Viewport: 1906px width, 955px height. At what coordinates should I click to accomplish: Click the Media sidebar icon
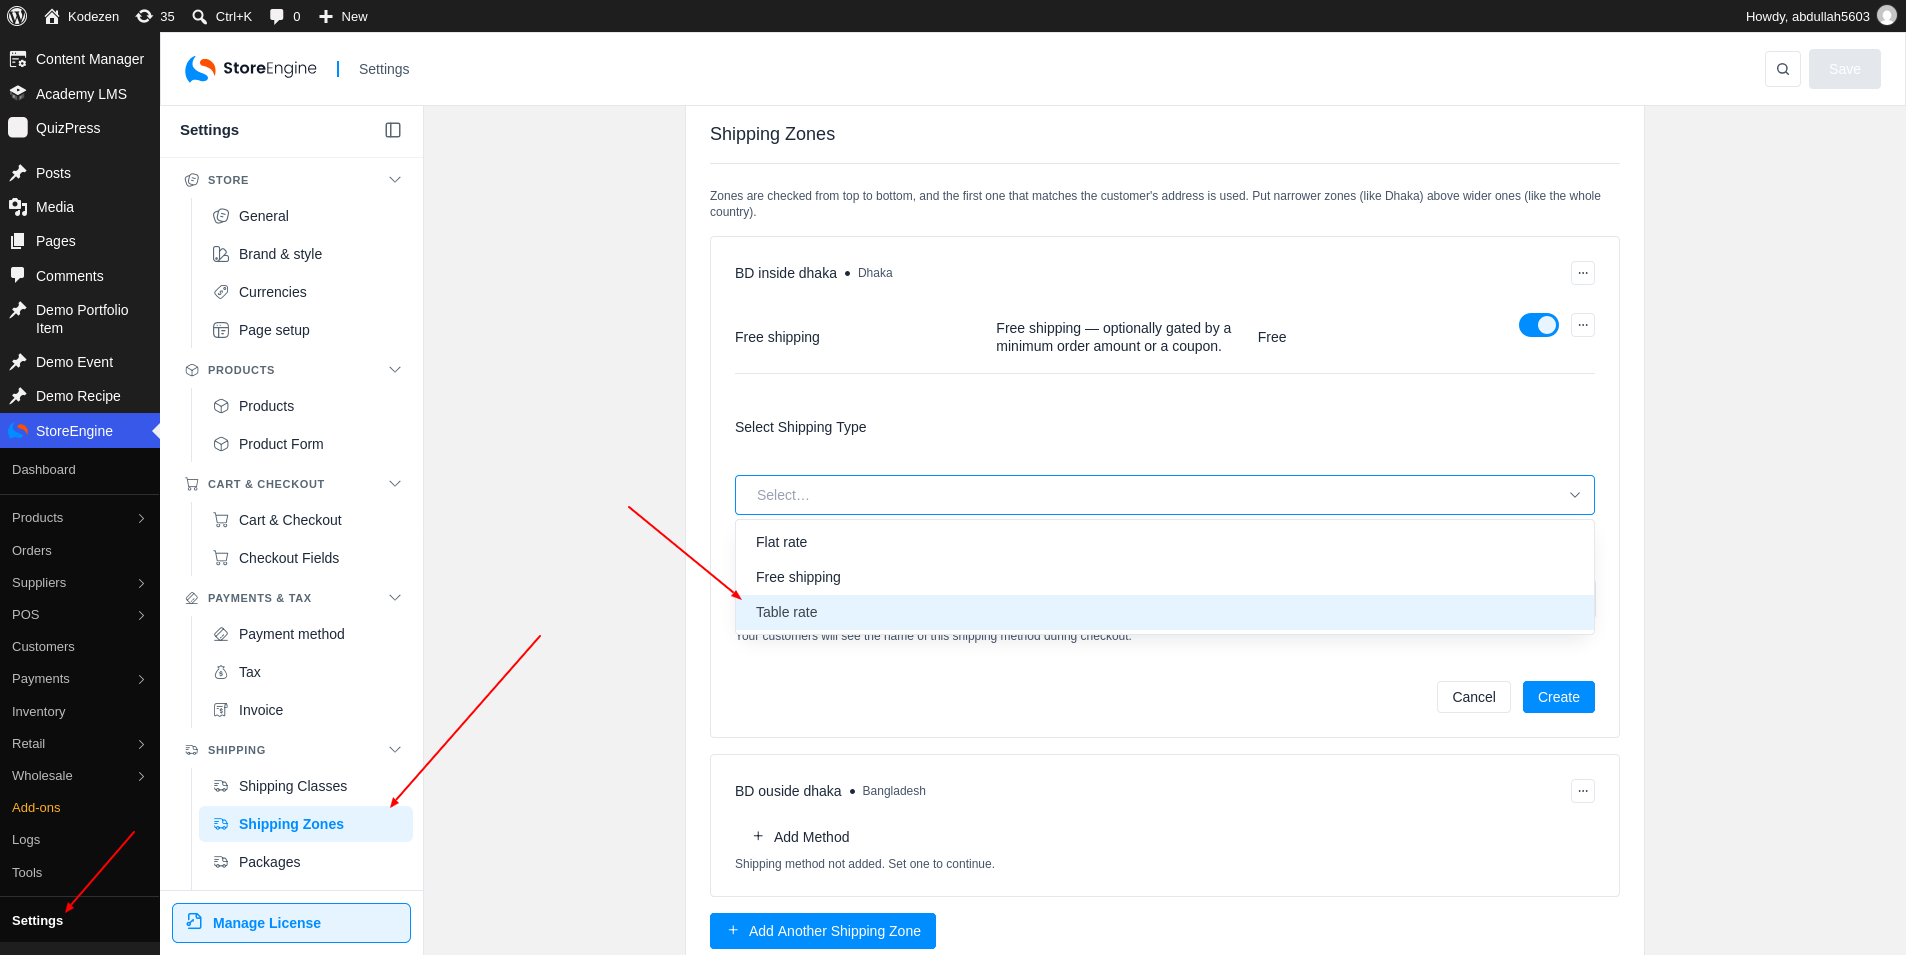tap(18, 207)
